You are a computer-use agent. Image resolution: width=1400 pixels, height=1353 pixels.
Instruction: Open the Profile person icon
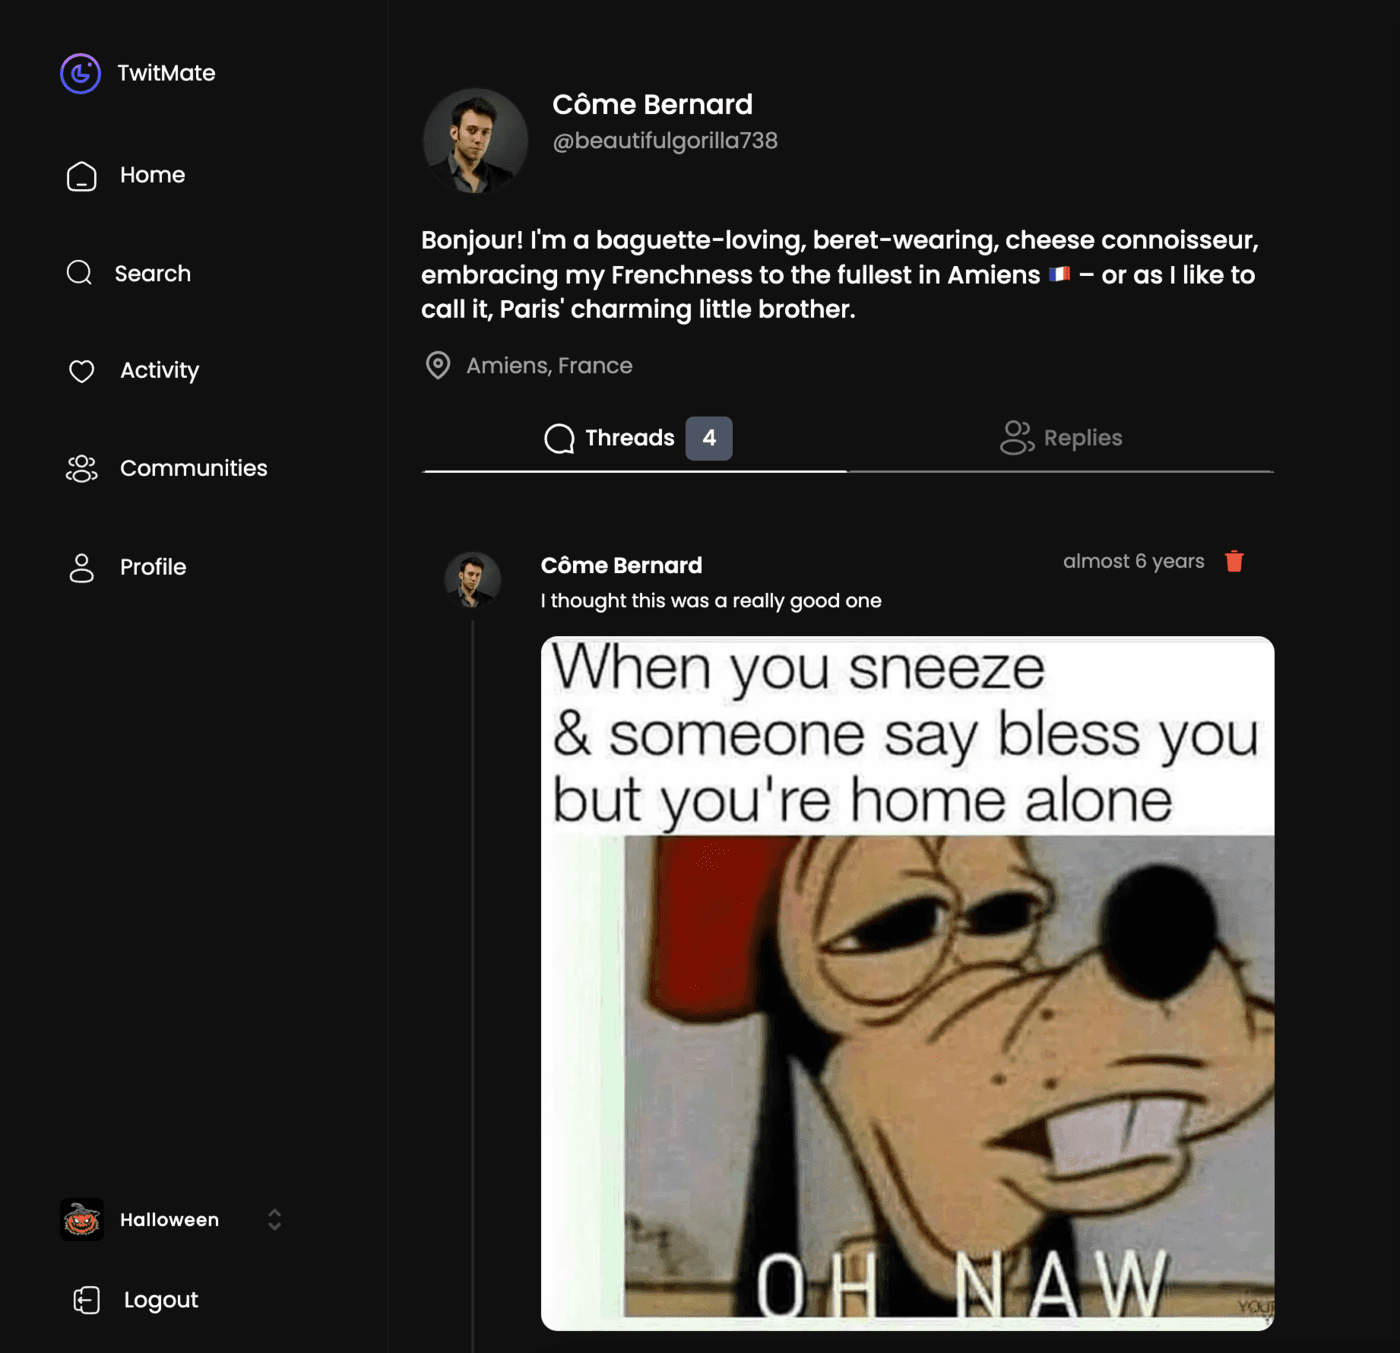click(x=82, y=567)
